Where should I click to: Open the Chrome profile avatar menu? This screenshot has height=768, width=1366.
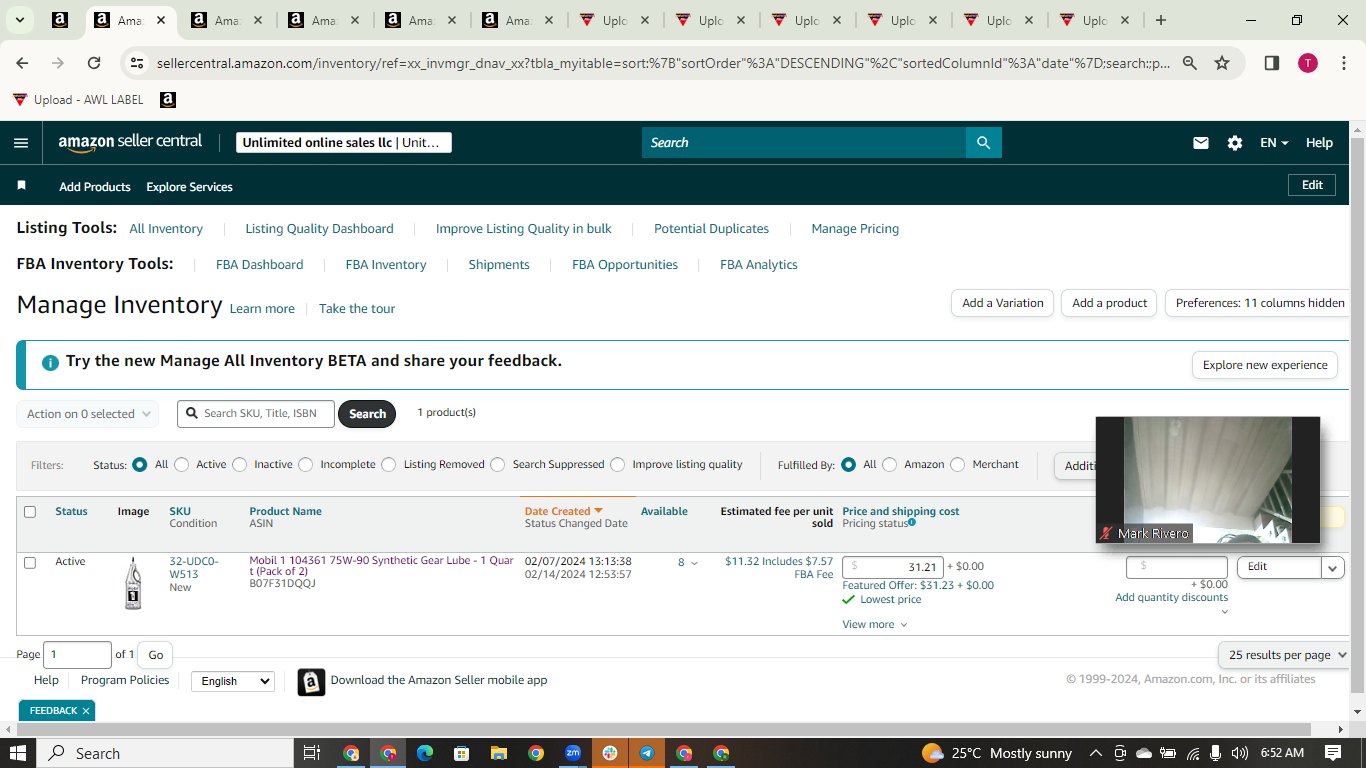[x=1308, y=63]
